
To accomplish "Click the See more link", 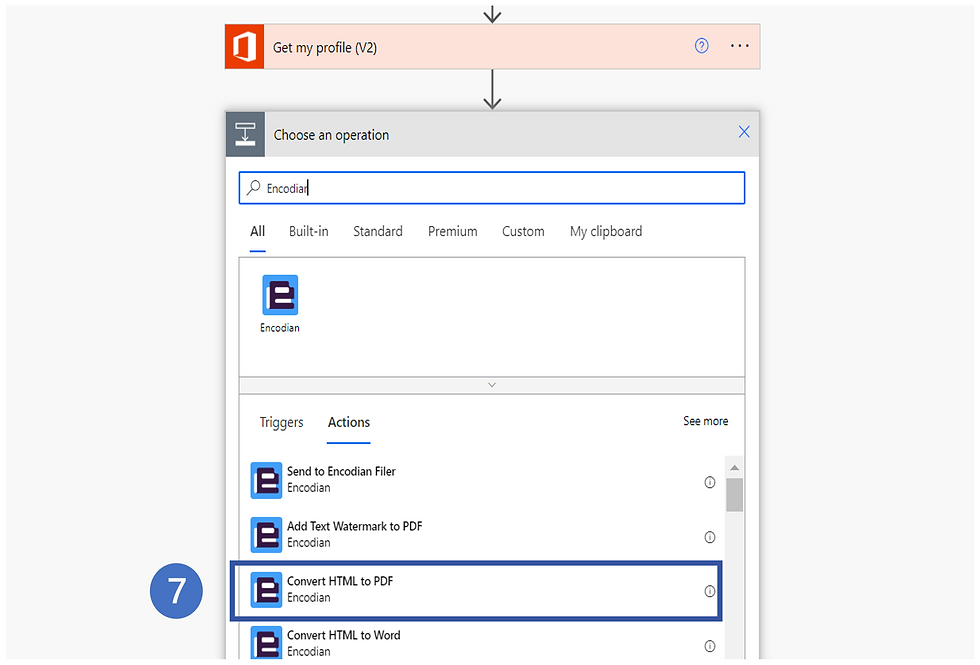I will point(705,421).
